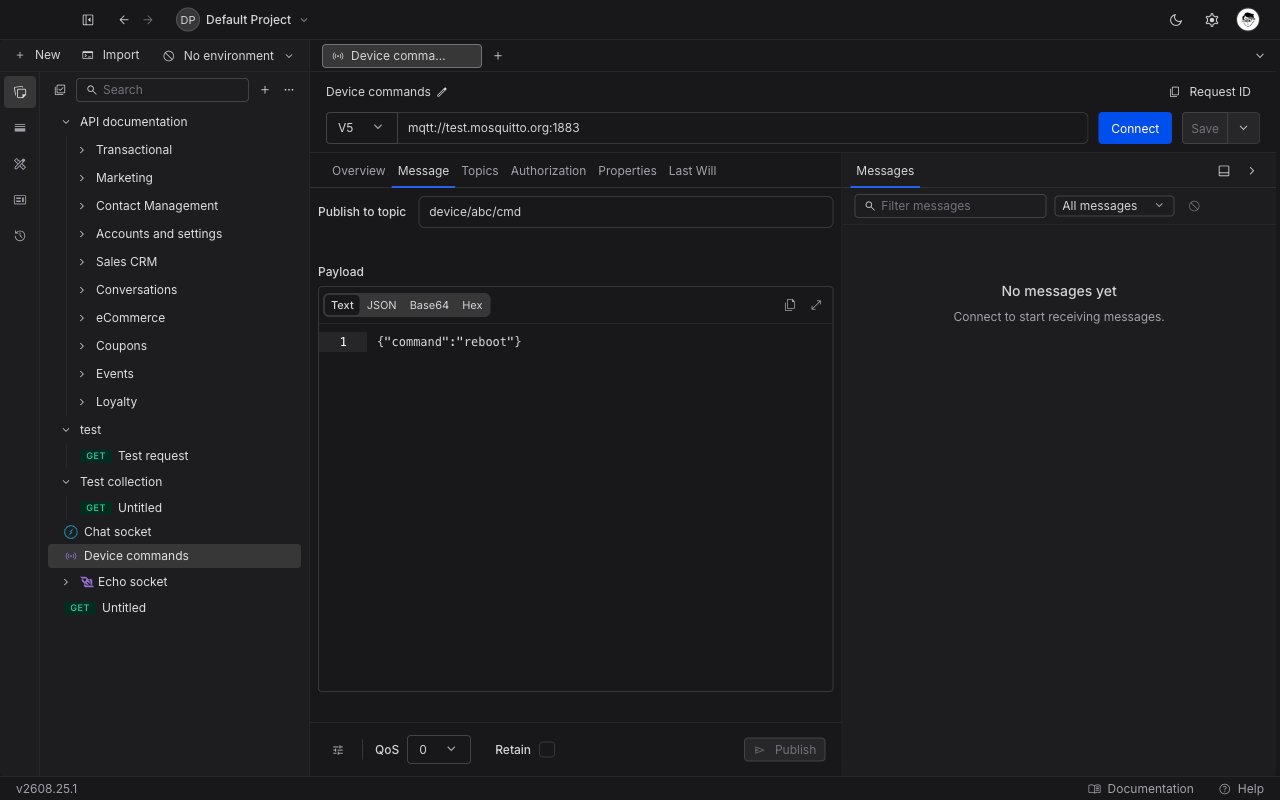1280x800 pixels.
Task: Add new item with sidebar plus
Action: point(265,90)
